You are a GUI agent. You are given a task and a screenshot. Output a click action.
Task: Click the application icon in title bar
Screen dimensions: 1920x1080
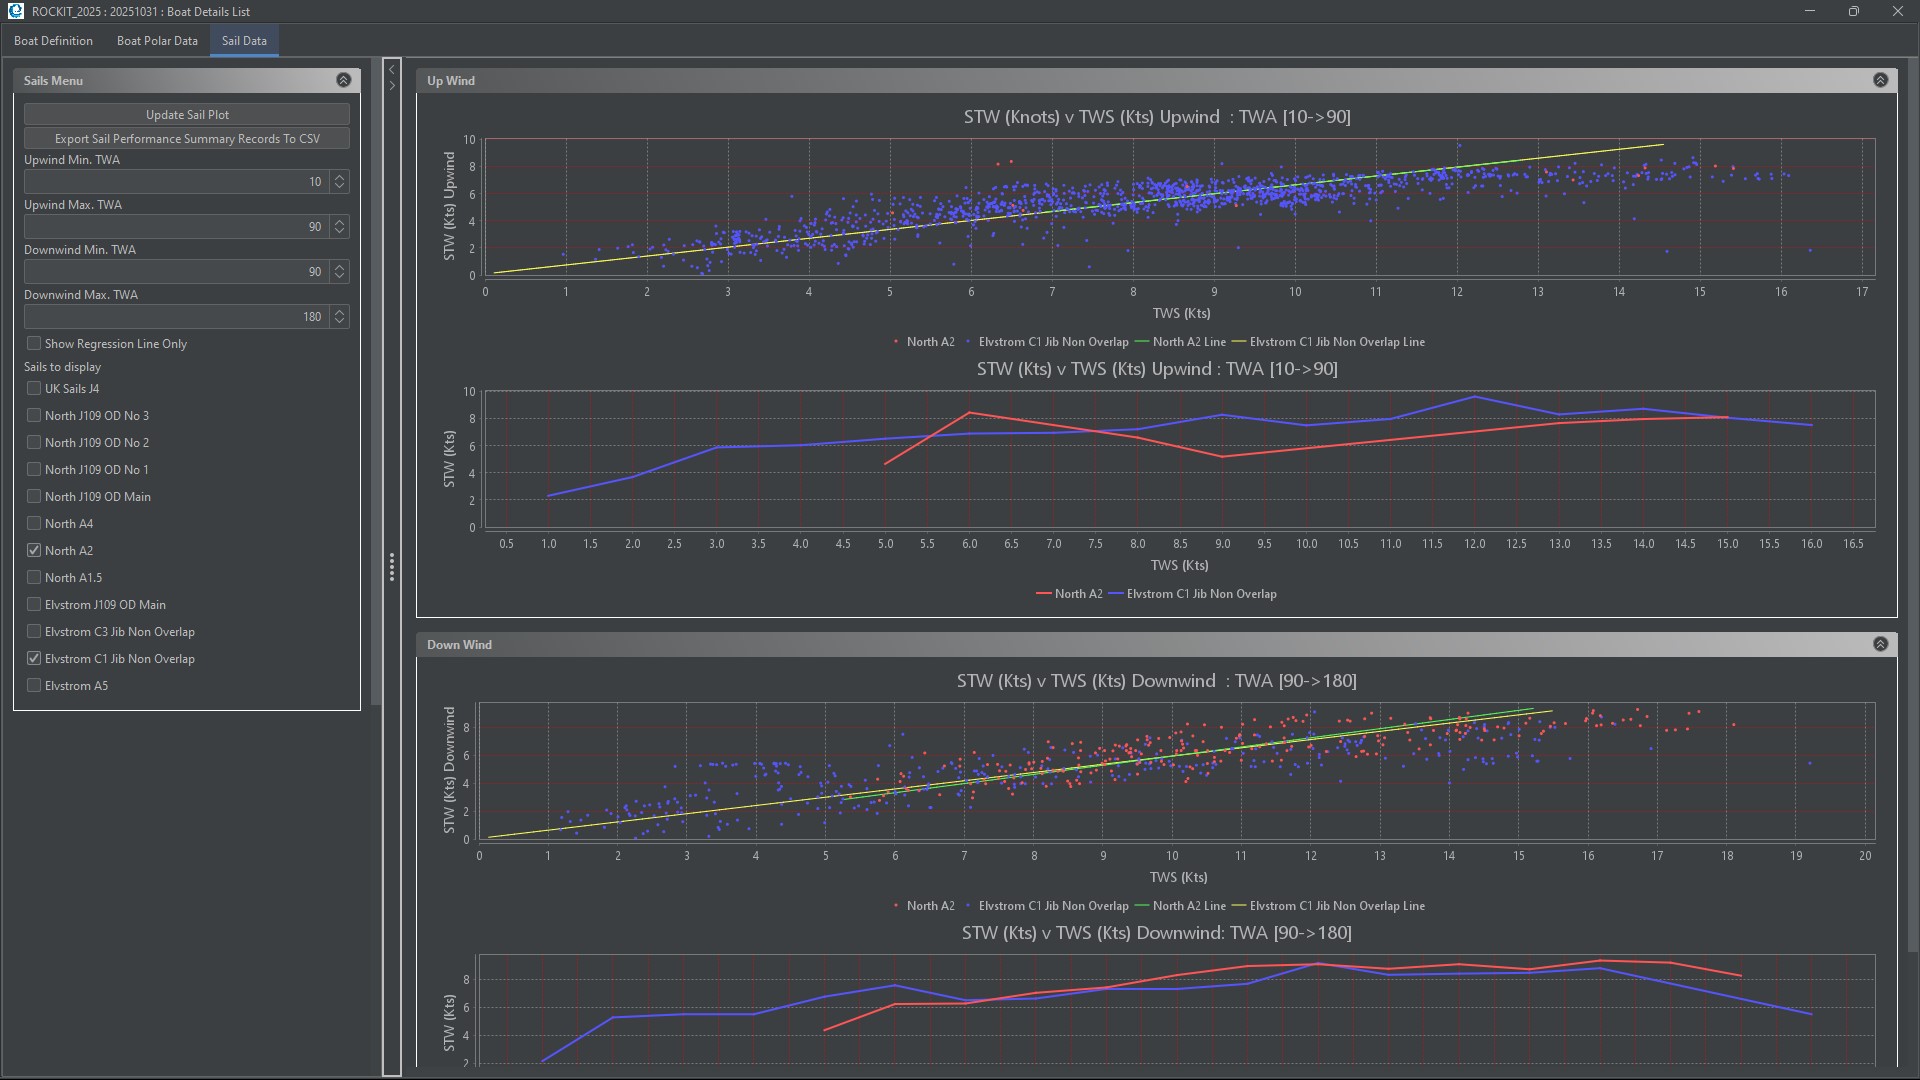point(15,11)
